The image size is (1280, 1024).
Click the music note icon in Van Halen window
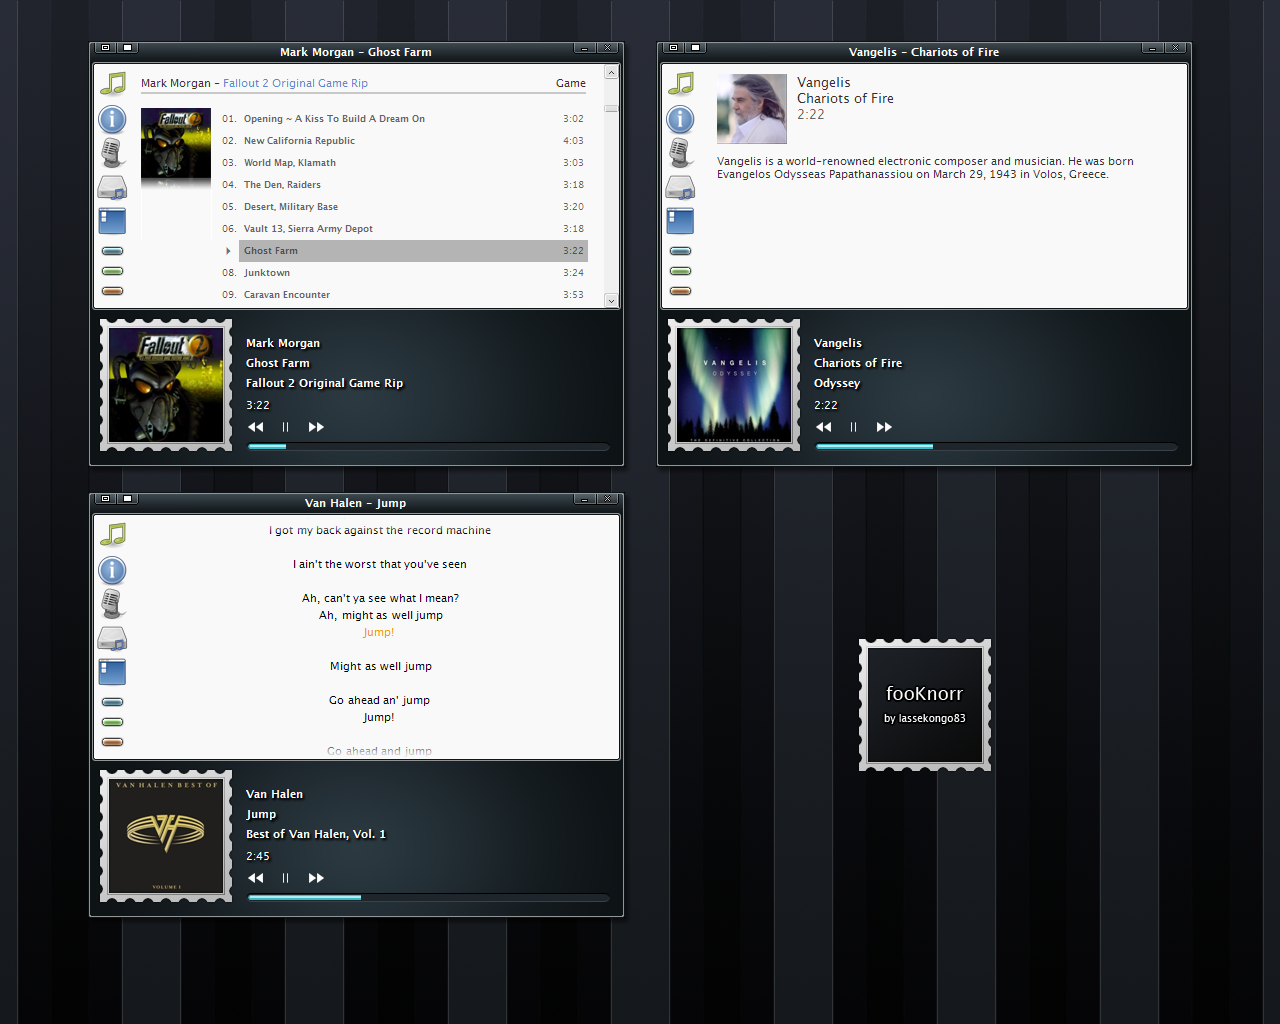(113, 534)
